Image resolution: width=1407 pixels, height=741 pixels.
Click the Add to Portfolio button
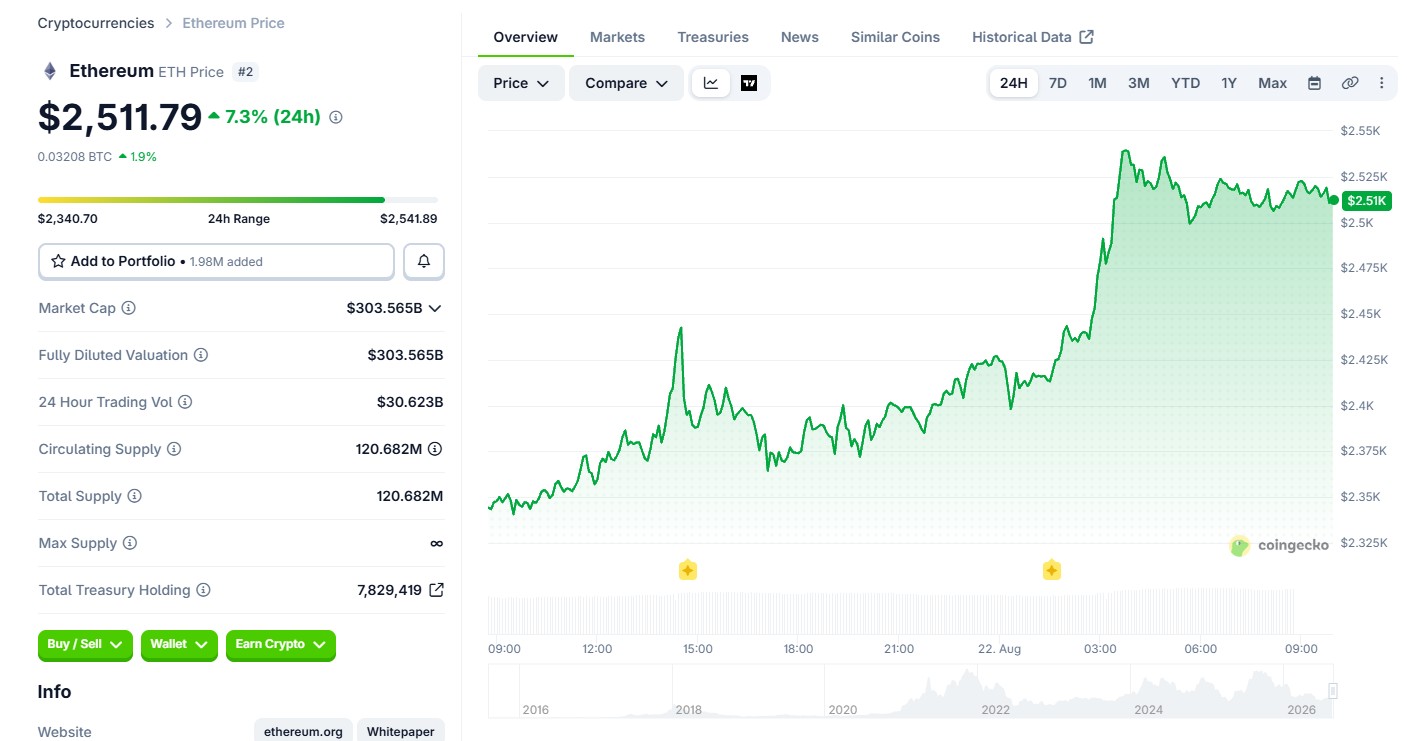coord(216,261)
